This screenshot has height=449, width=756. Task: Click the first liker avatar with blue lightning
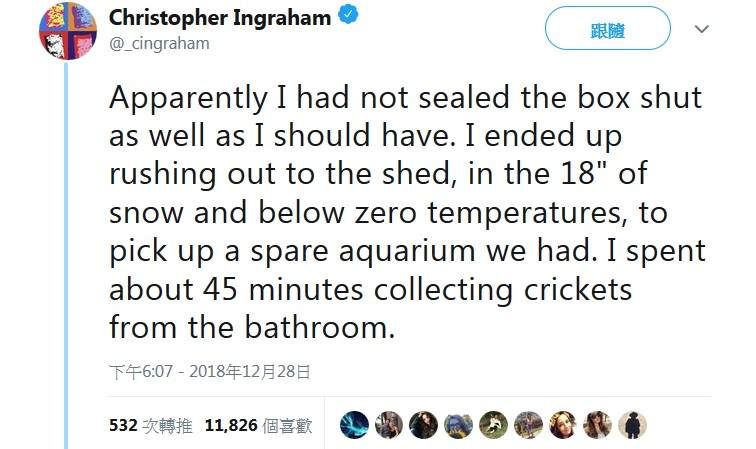(x=354, y=425)
